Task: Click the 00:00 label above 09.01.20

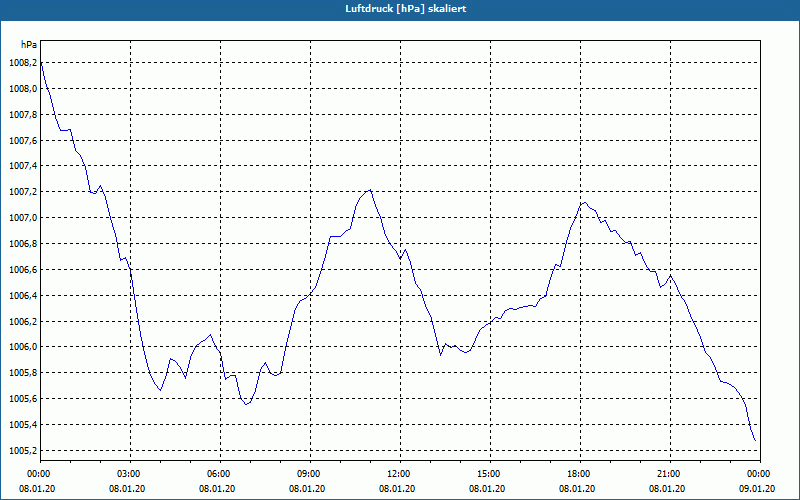Action: (x=760, y=474)
